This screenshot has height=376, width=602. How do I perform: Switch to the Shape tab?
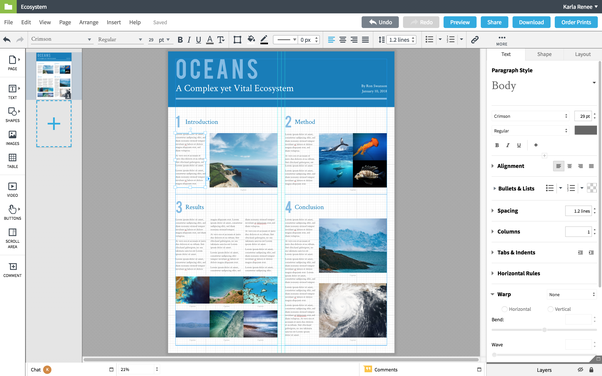pyautogui.click(x=544, y=54)
